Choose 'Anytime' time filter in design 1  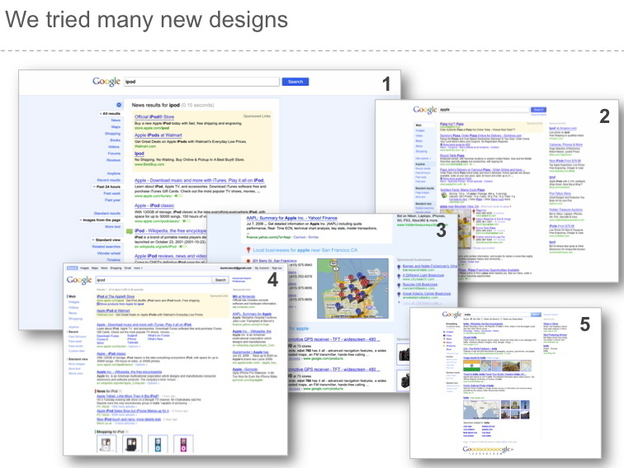[x=114, y=174]
